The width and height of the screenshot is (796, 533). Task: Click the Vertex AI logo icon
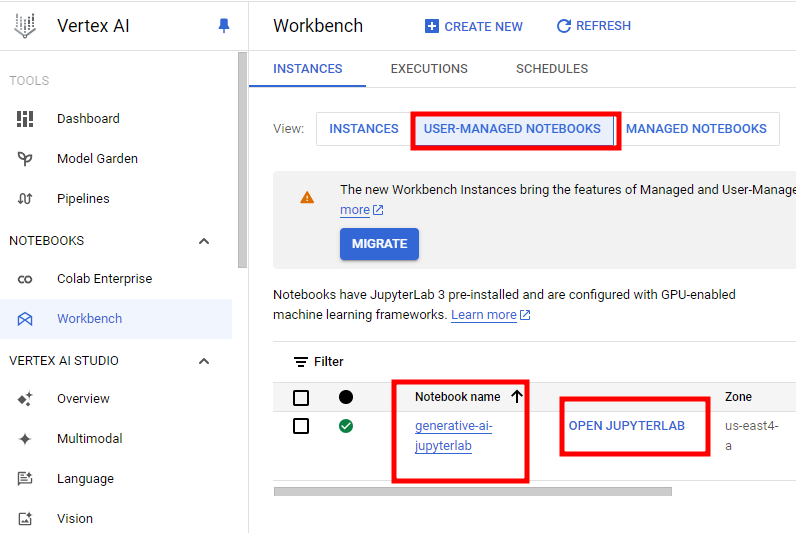25,25
